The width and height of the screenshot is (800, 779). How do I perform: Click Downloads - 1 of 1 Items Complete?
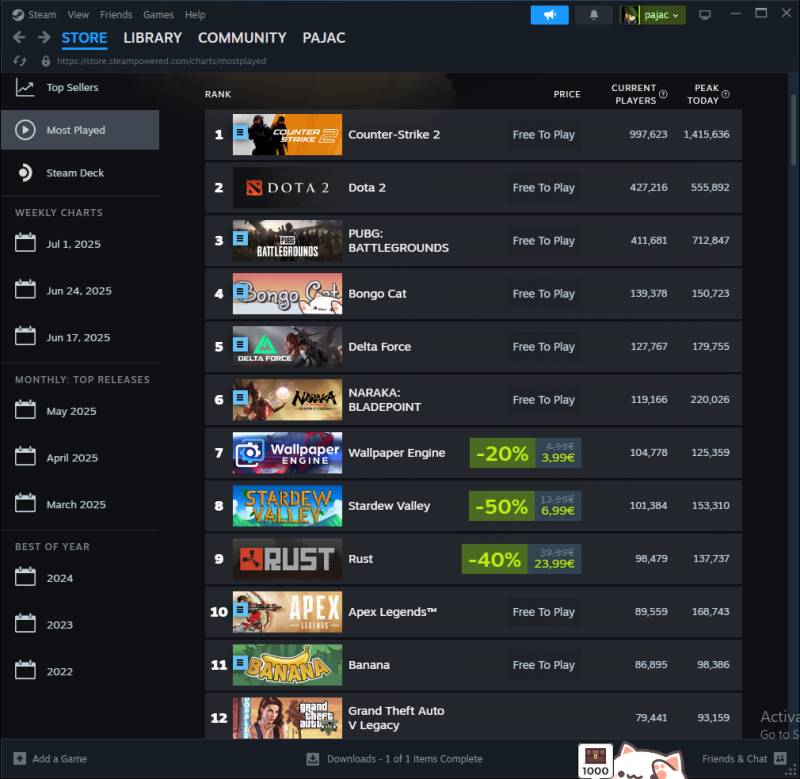tap(405, 759)
